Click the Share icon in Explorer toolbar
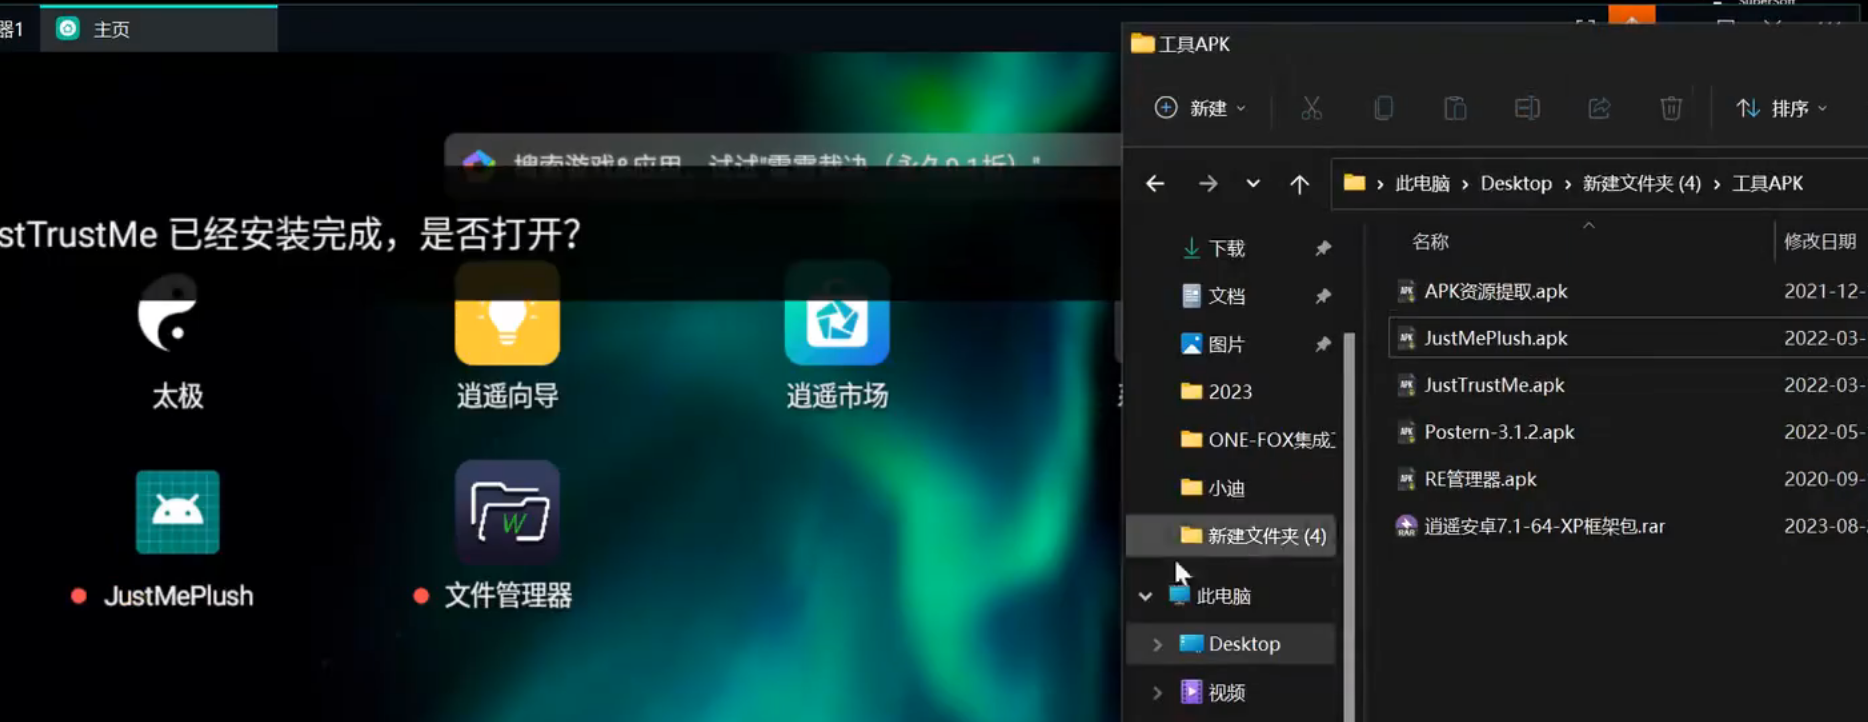This screenshot has width=1868, height=722. tap(1599, 108)
